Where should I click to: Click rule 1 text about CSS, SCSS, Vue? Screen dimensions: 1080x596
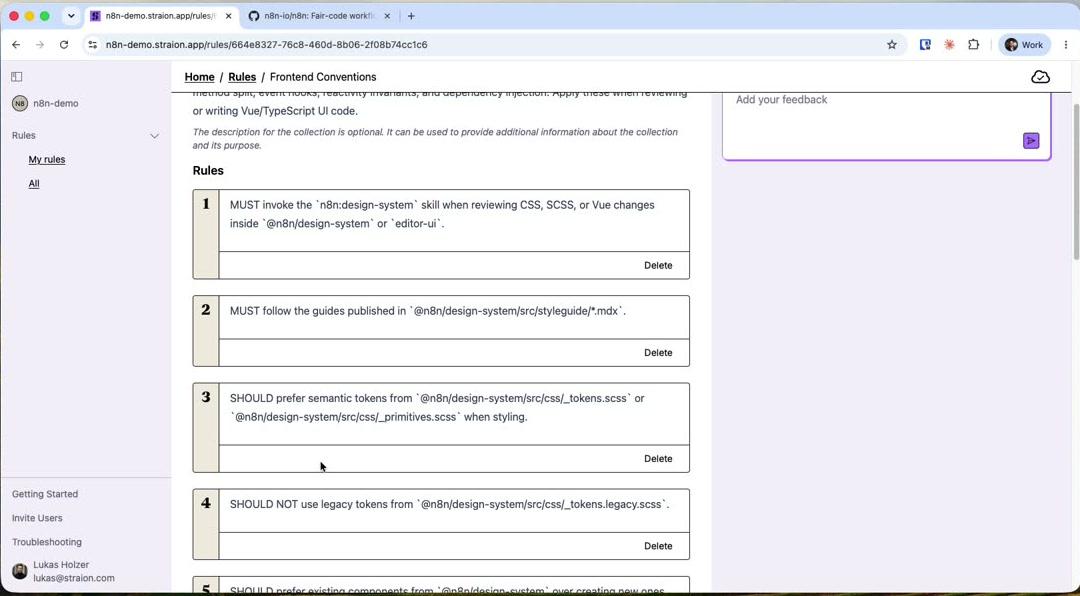(x=442, y=214)
